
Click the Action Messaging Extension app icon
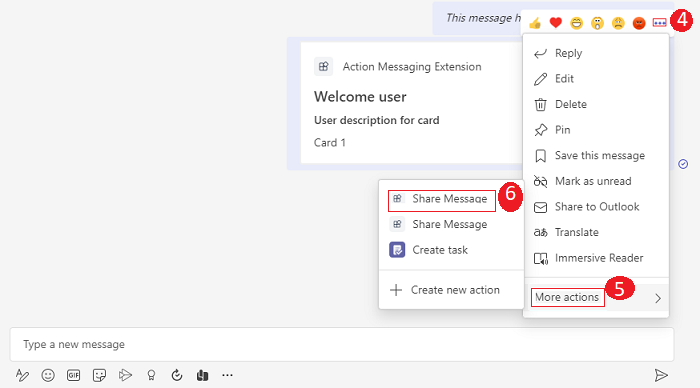[x=323, y=67]
